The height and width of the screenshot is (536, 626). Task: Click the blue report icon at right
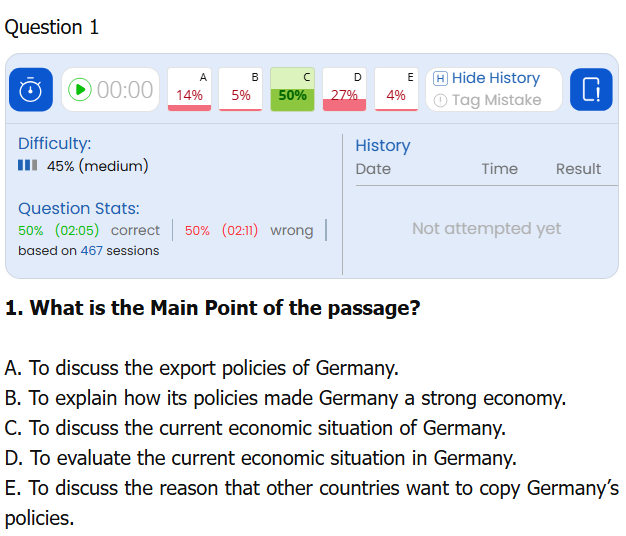tap(591, 90)
